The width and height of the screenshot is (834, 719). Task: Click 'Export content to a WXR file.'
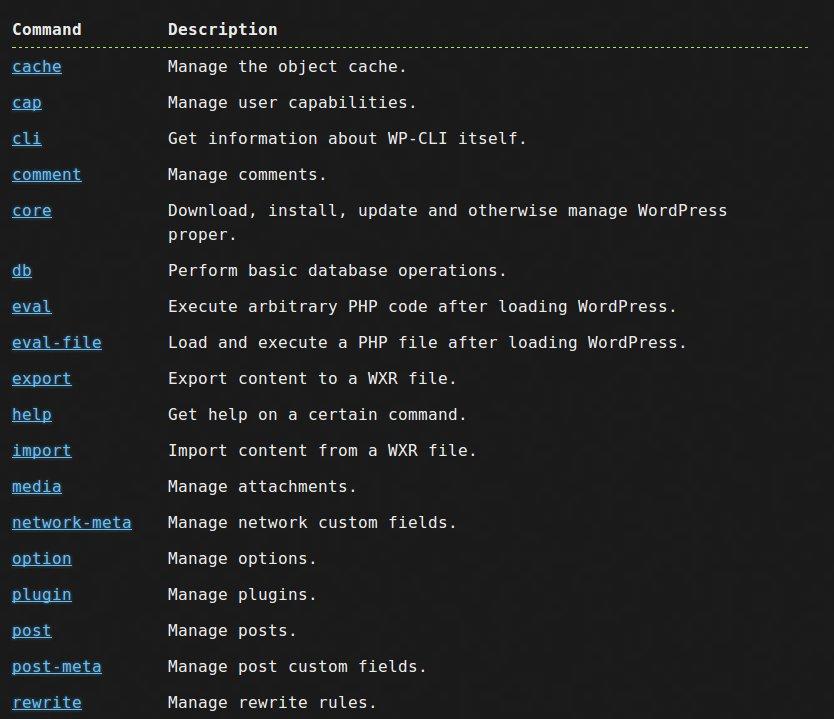click(x=312, y=379)
